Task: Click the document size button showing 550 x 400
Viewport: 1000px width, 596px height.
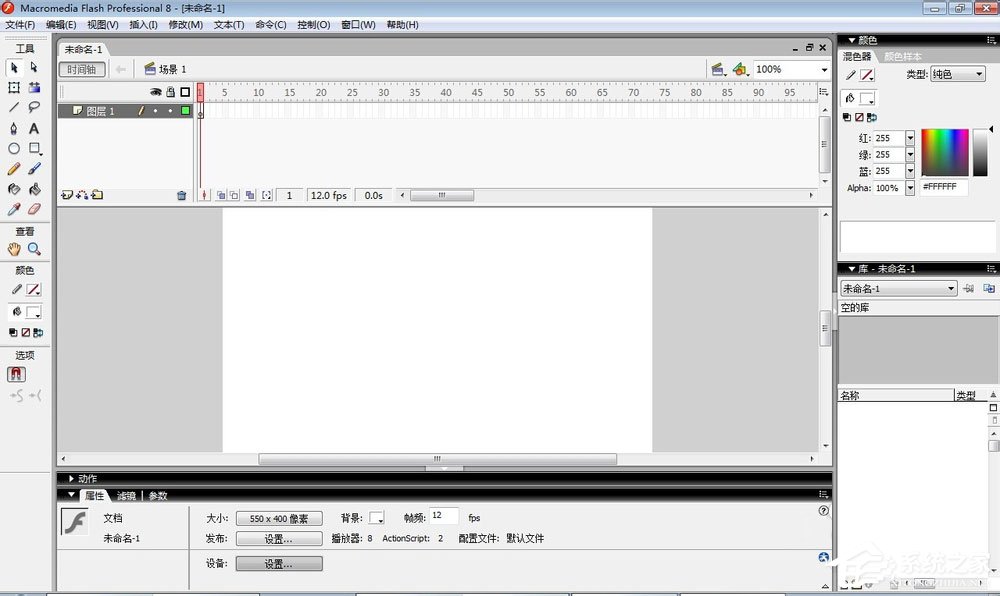Action: point(278,518)
